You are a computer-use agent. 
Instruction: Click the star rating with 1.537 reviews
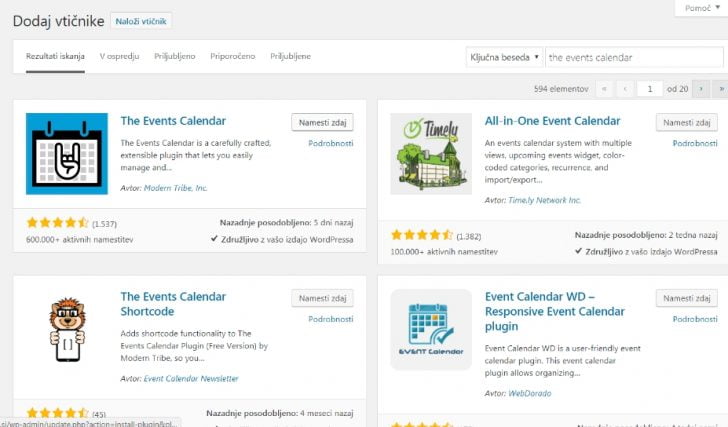click(58, 223)
